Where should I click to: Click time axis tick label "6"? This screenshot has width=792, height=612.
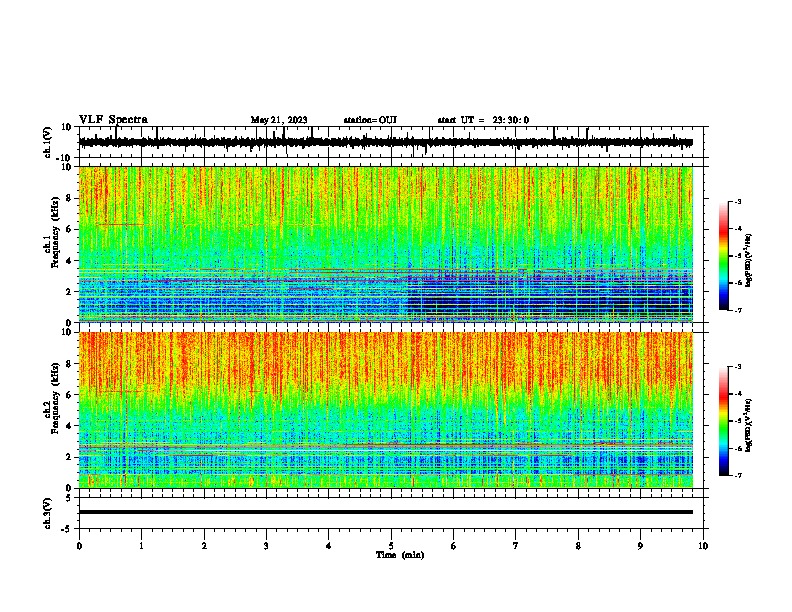pyautogui.click(x=454, y=546)
